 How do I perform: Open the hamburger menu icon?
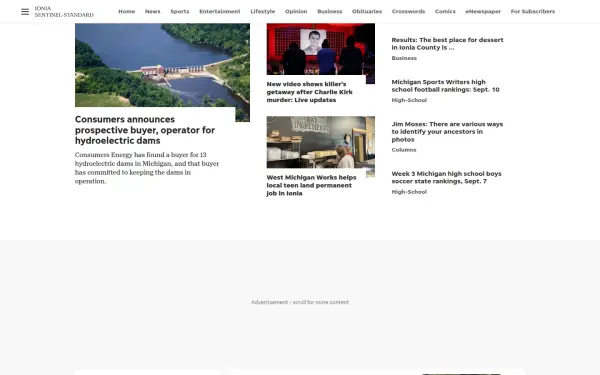25,12
